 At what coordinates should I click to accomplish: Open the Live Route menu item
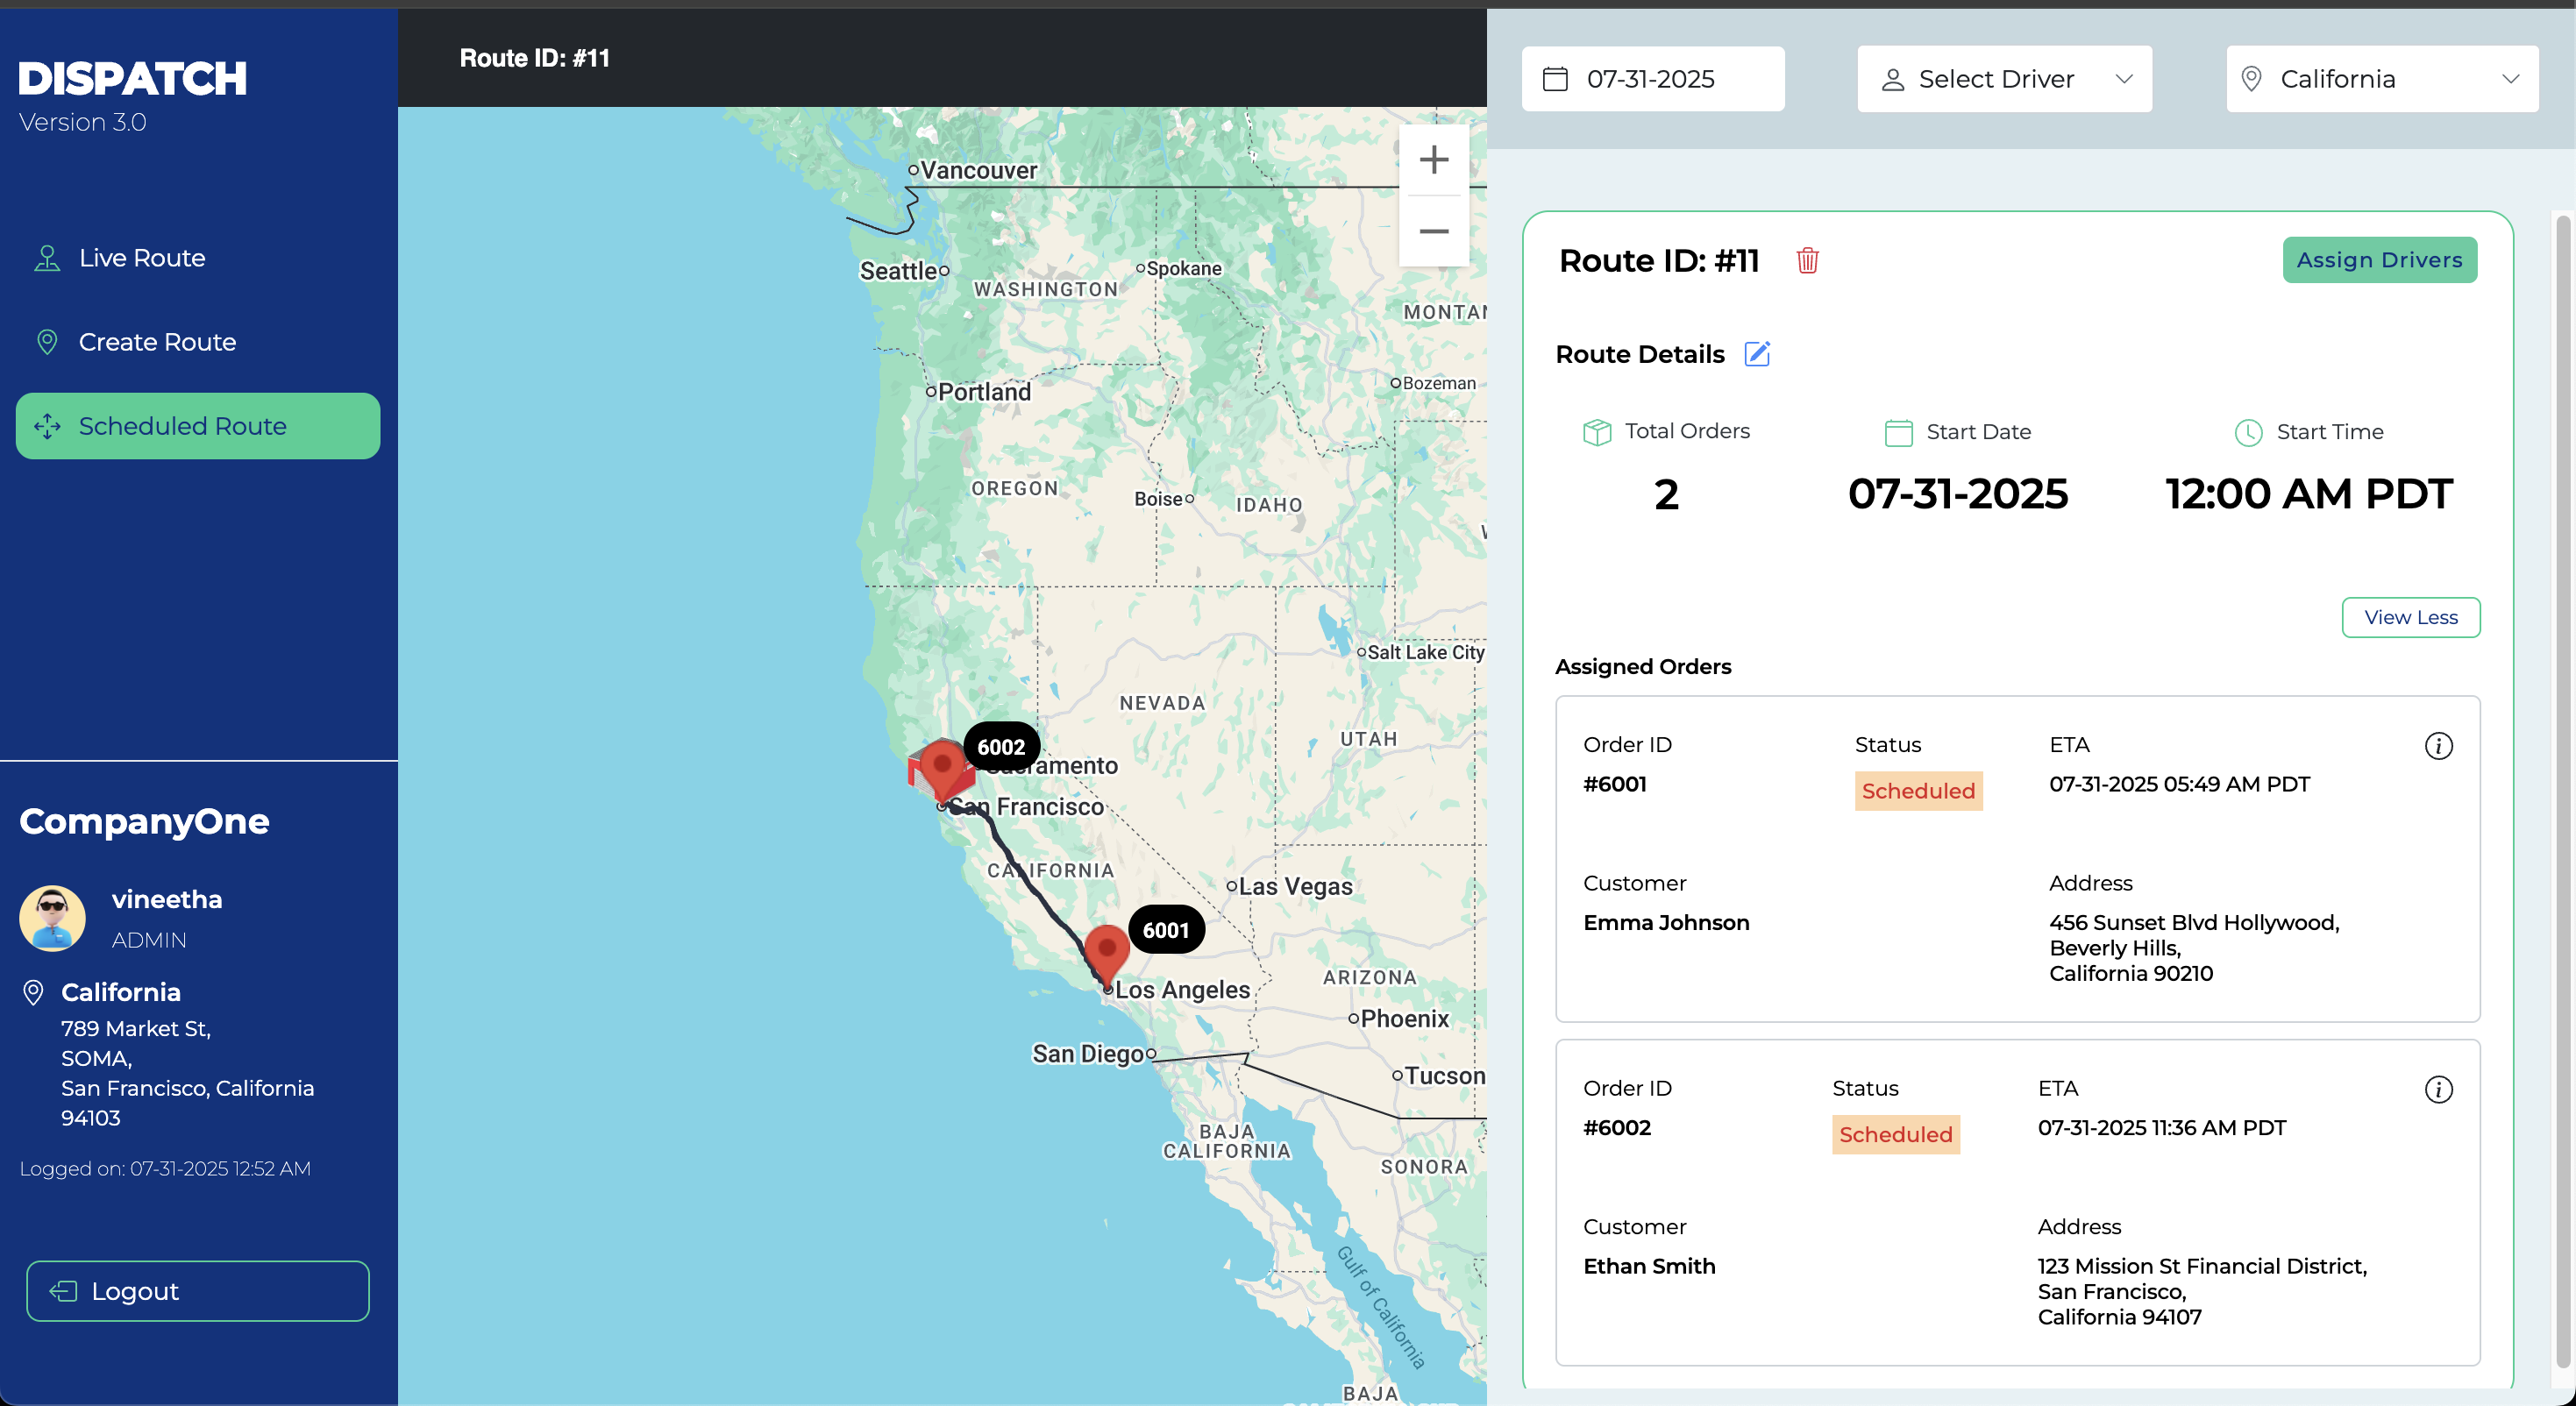point(142,258)
